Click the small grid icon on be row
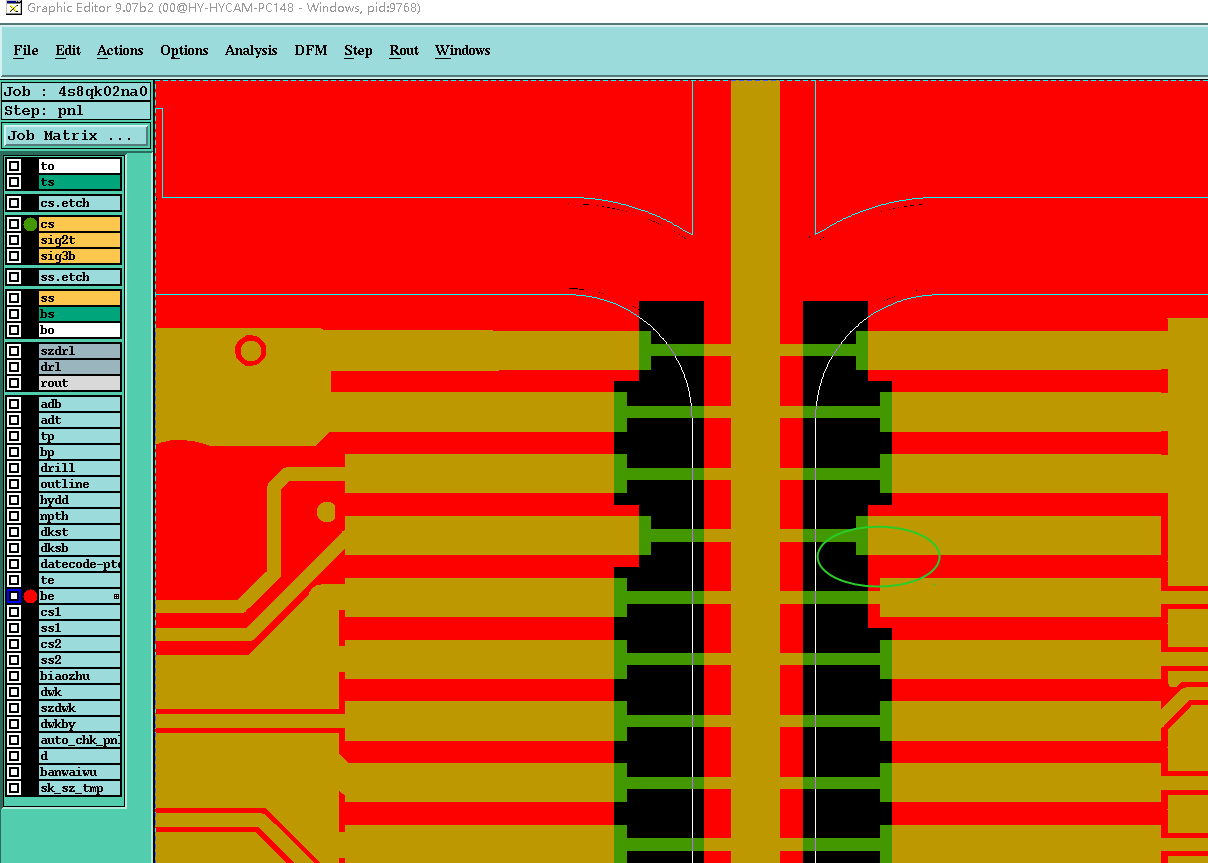Screen dimensions: 1208x863 [116, 596]
